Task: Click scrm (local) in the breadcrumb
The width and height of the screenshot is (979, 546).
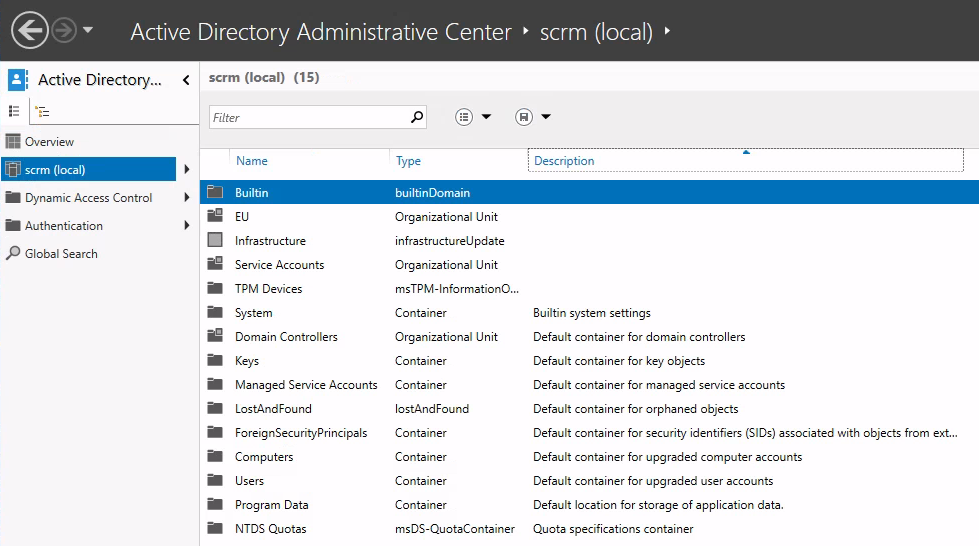Action: 596,32
